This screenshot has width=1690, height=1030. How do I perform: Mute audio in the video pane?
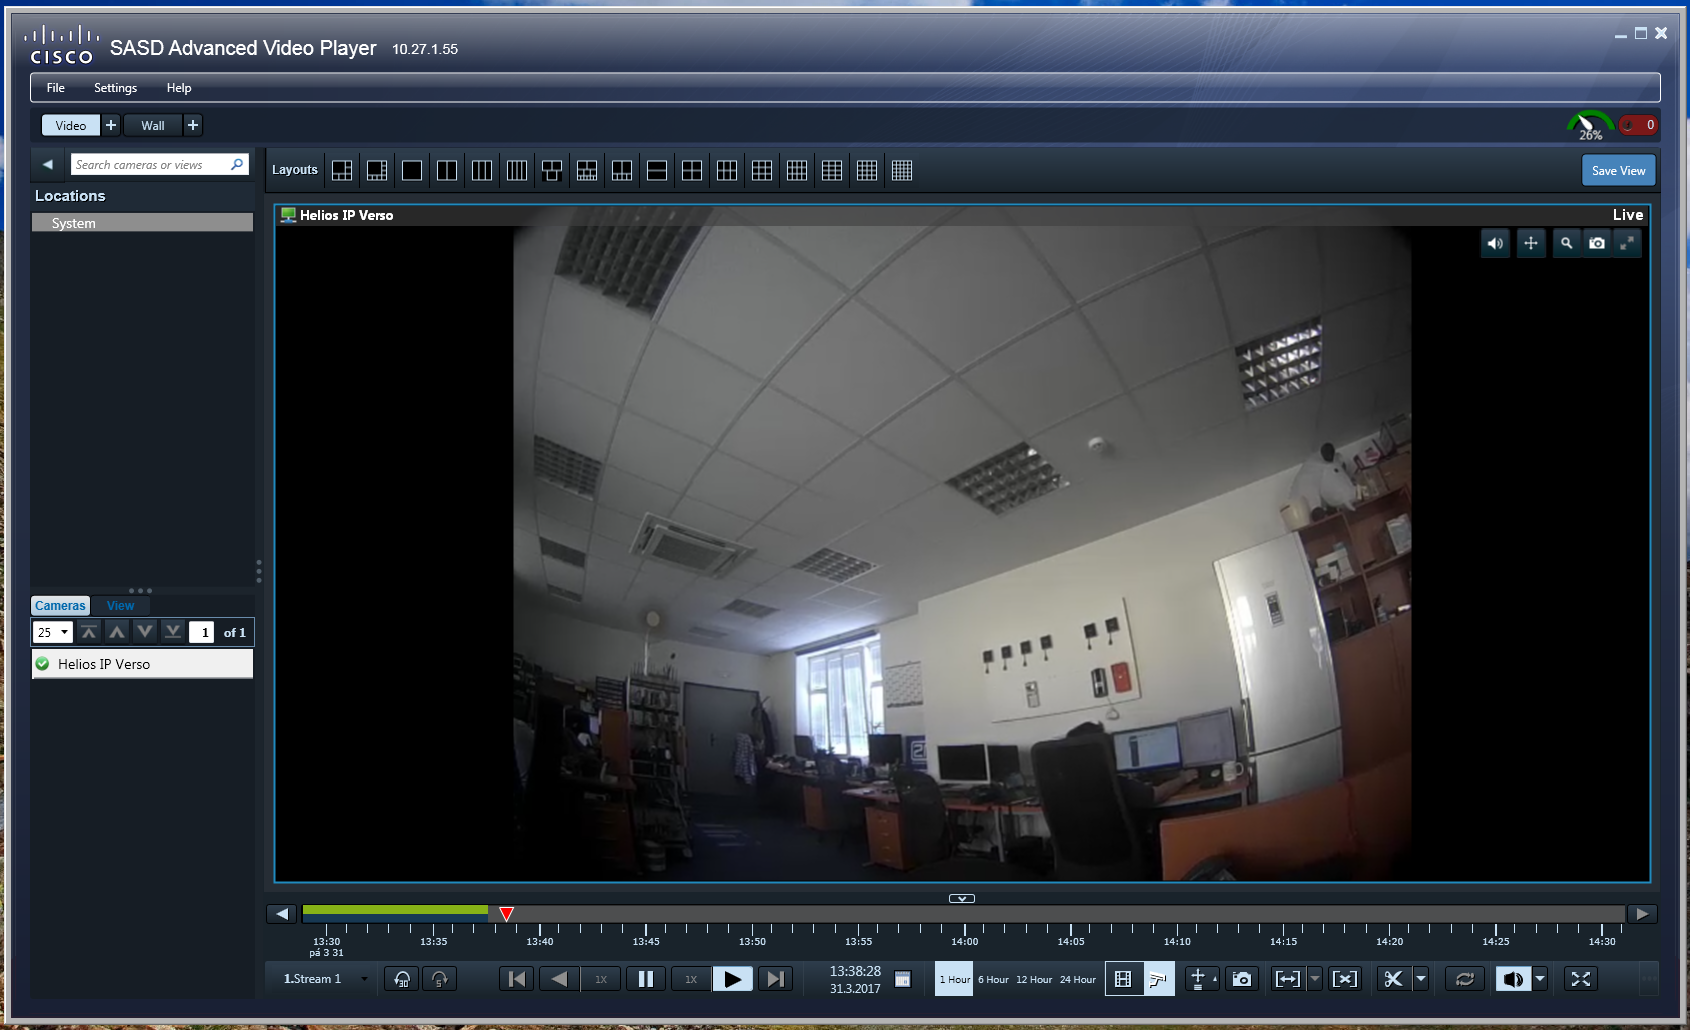[x=1495, y=243]
